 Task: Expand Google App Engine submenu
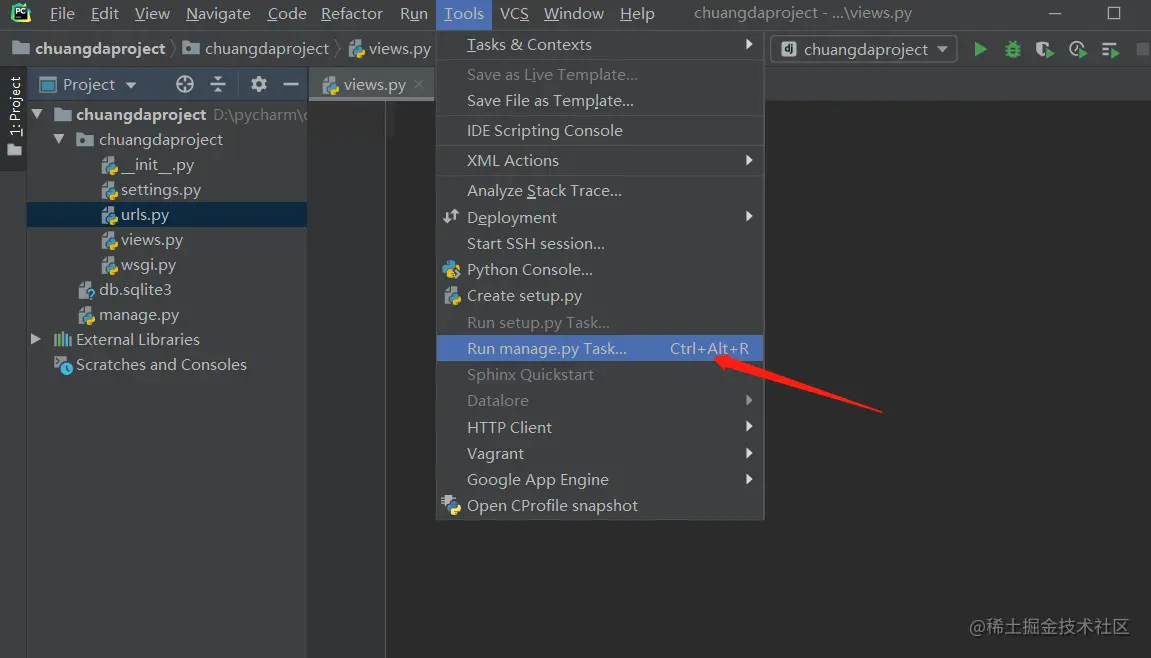point(600,480)
